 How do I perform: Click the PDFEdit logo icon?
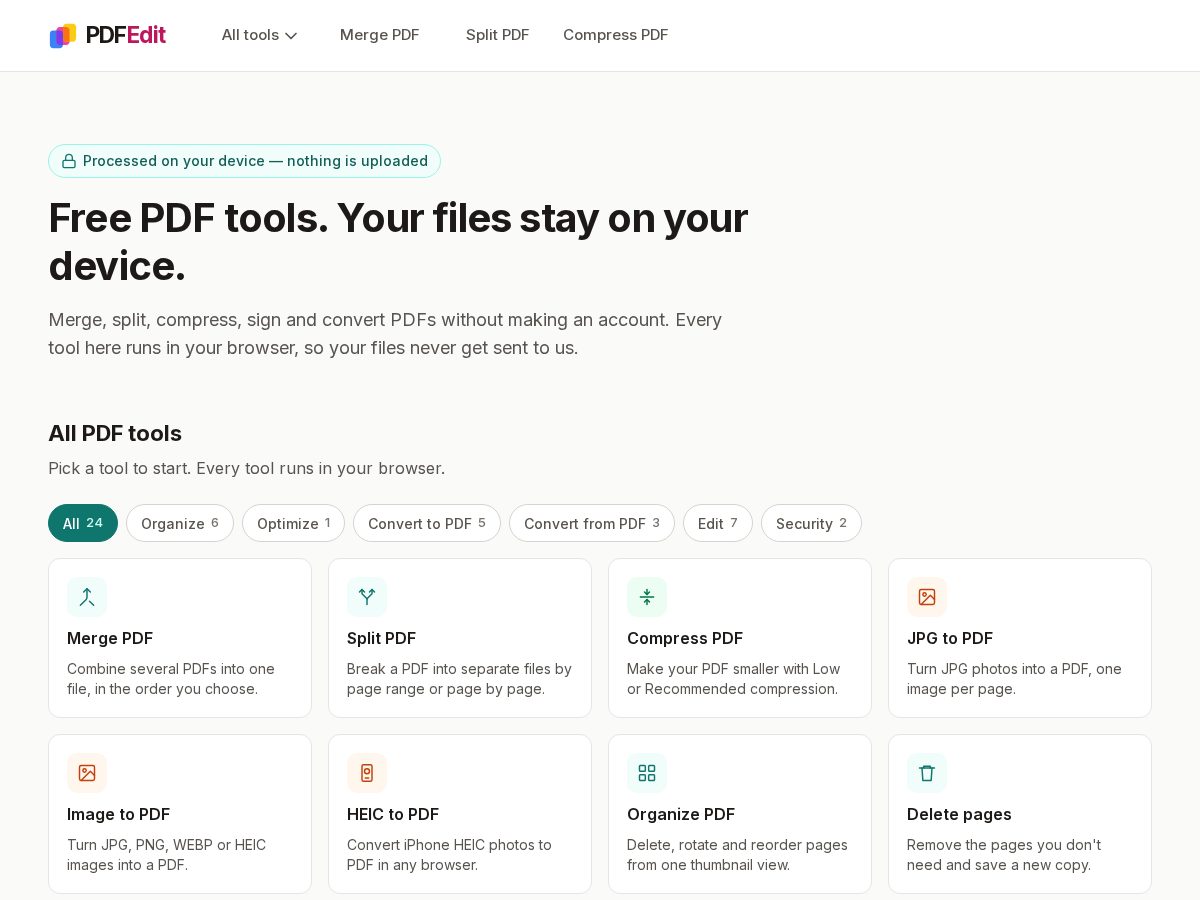[63, 35]
